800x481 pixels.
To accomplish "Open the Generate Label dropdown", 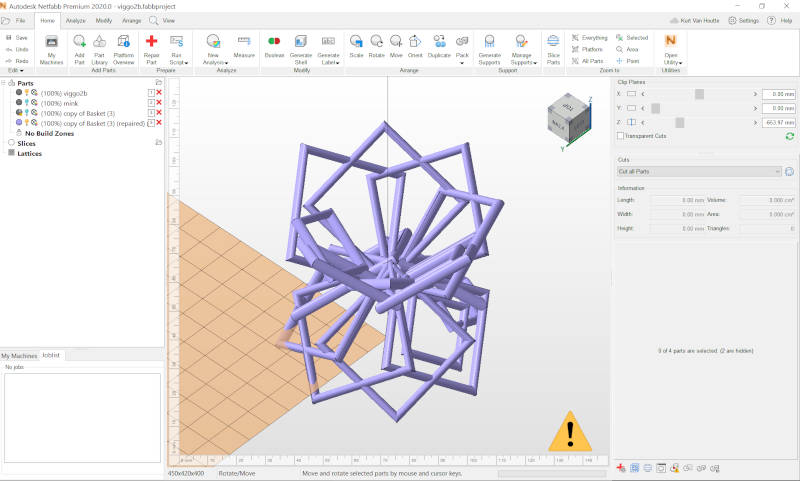I will tap(328, 49).
